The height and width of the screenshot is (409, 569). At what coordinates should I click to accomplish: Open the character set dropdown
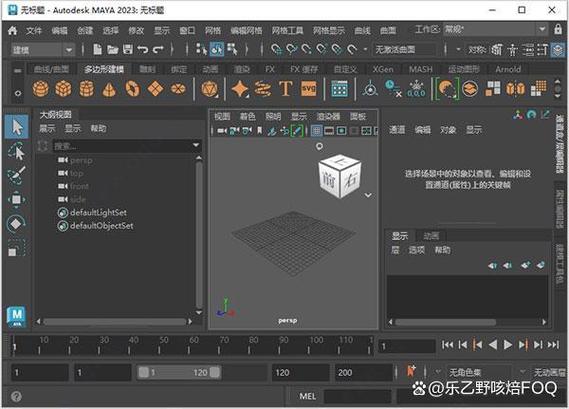tap(438, 372)
